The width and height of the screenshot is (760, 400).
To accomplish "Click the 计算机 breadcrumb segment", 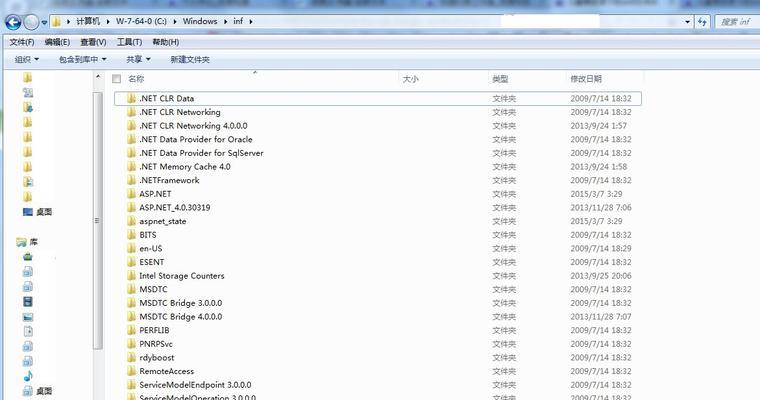I will coord(88,21).
